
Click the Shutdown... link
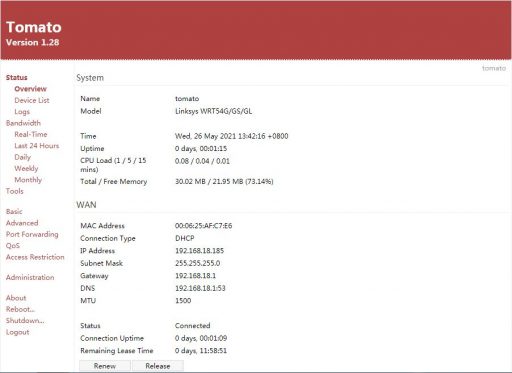[x=25, y=320]
